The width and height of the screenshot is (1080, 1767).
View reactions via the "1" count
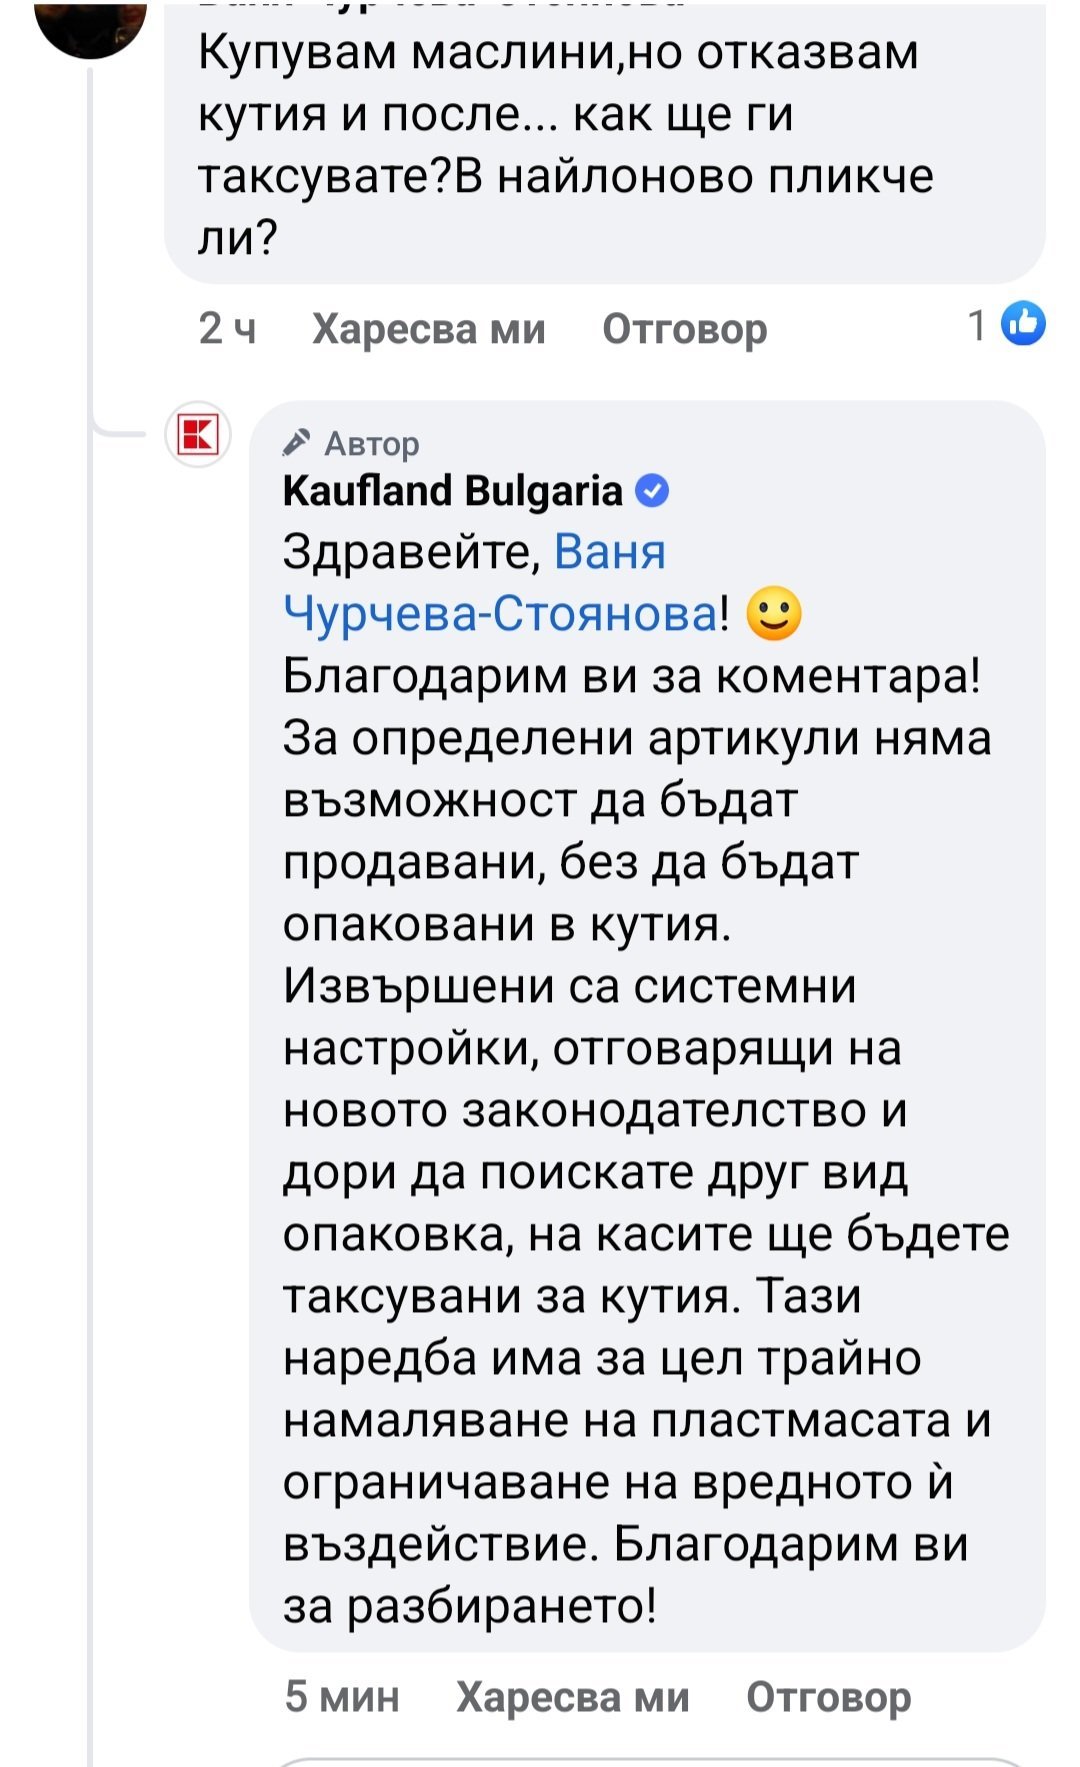977,325
